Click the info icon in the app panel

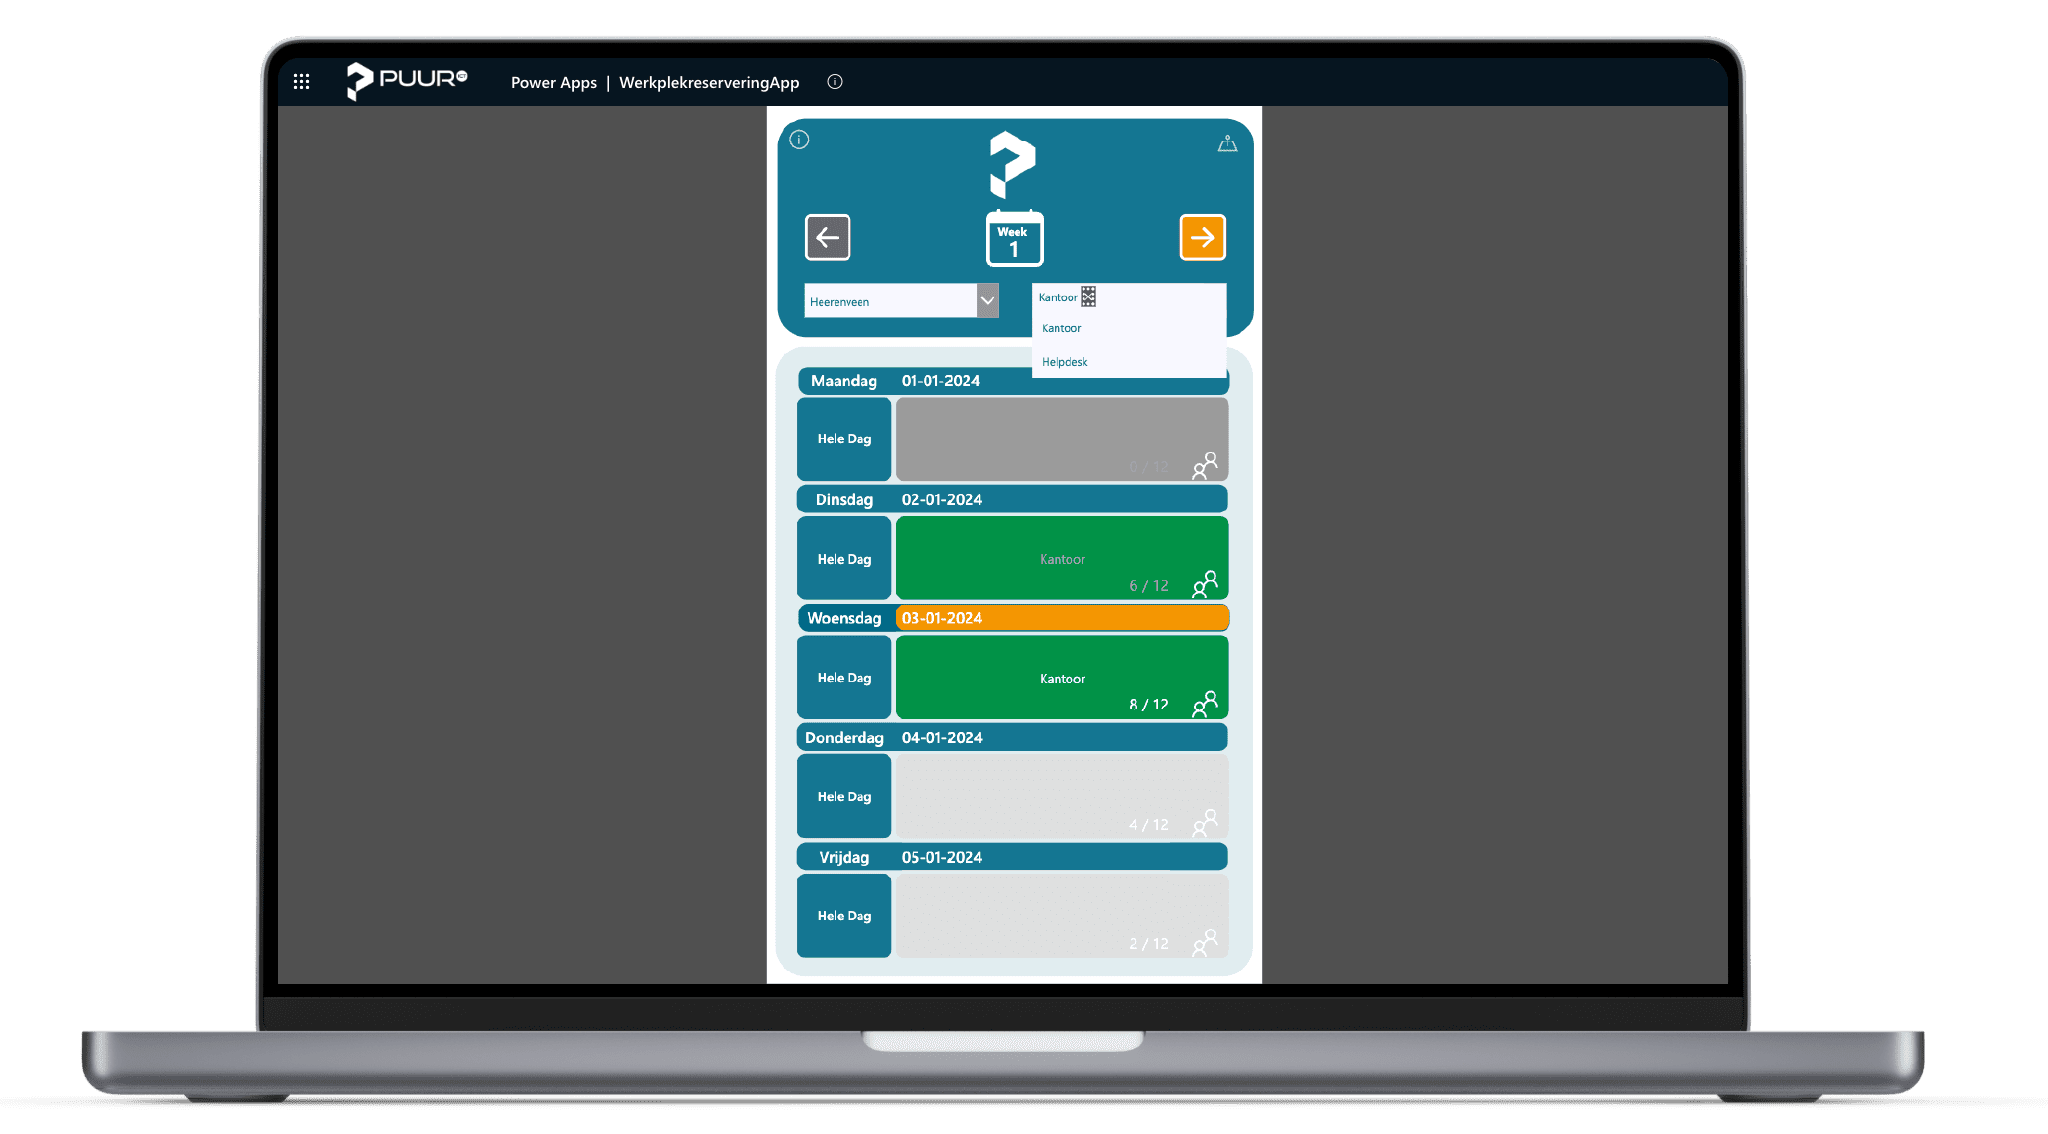[799, 140]
